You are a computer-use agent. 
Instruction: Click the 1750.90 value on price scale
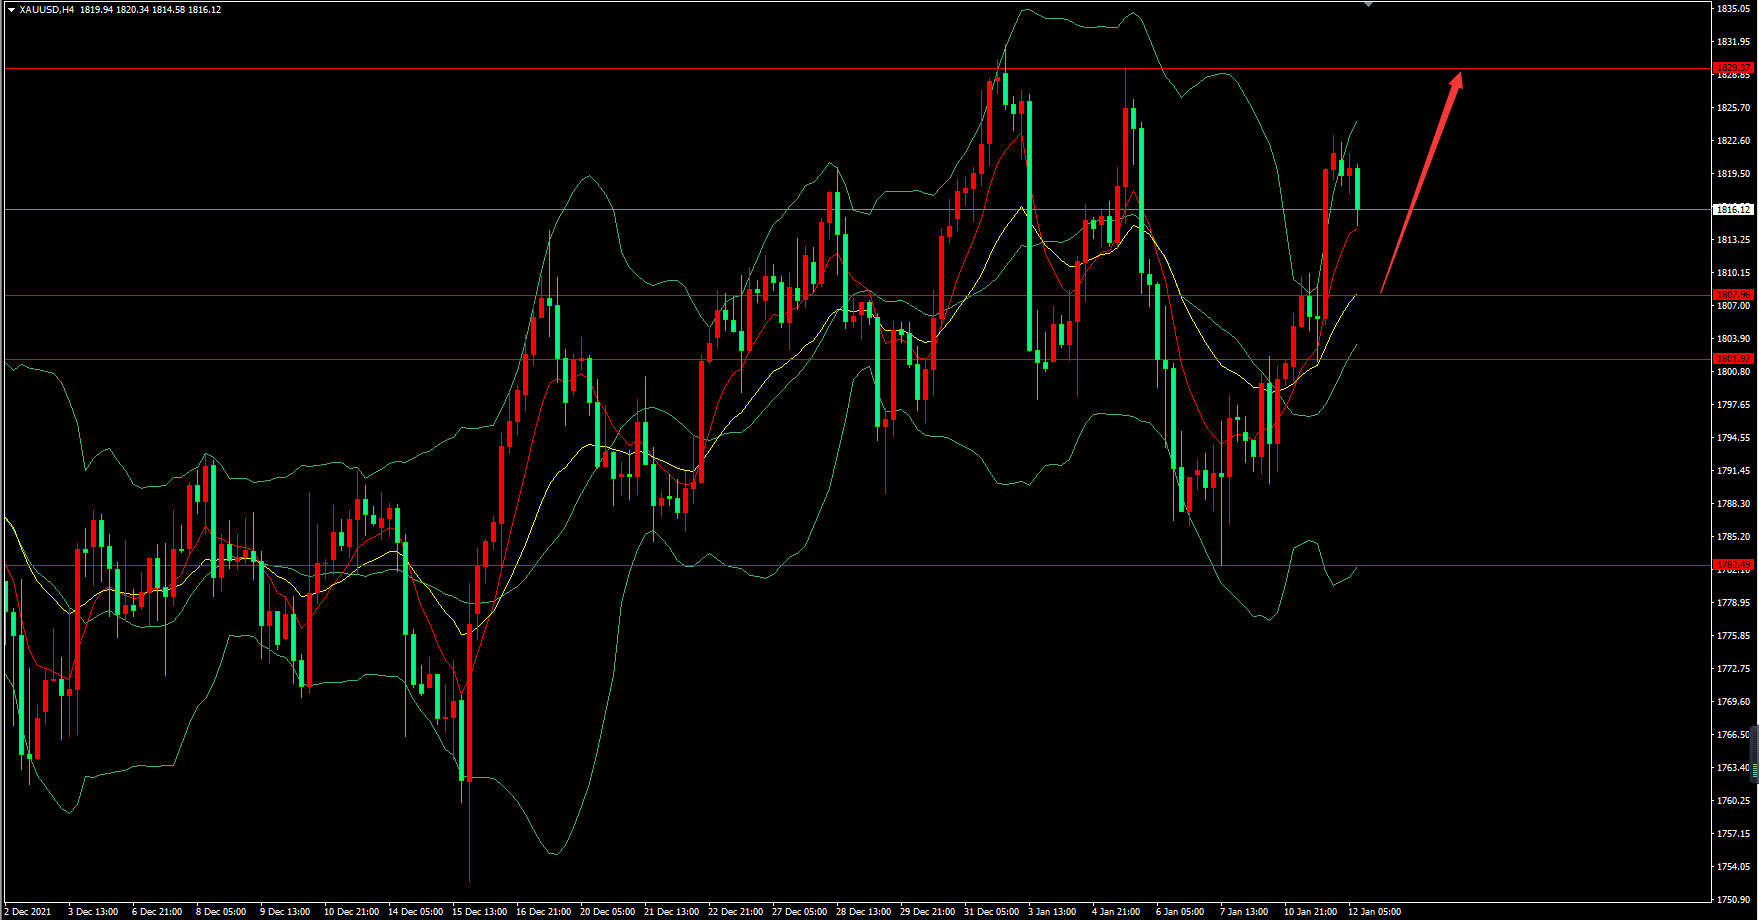tap(1733, 899)
